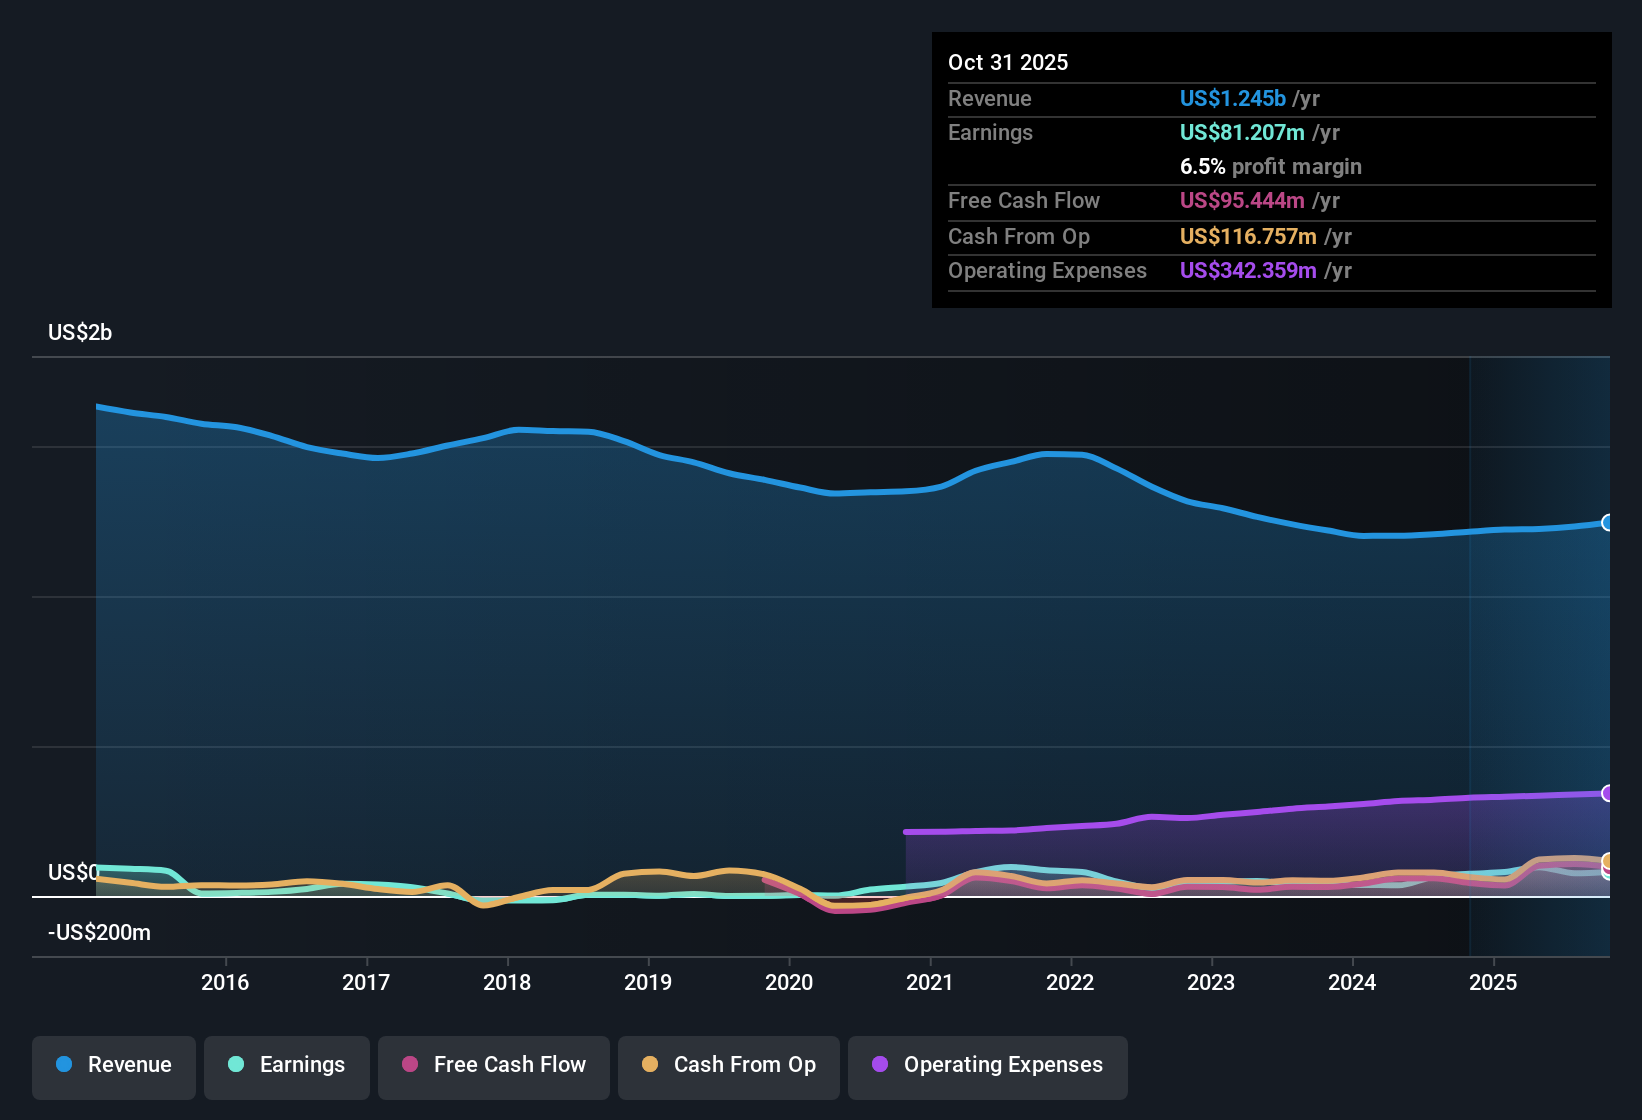Viewport: 1642px width, 1120px height.
Task: Select the Operating Expenses endpoint marker
Action: tap(1608, 794)
